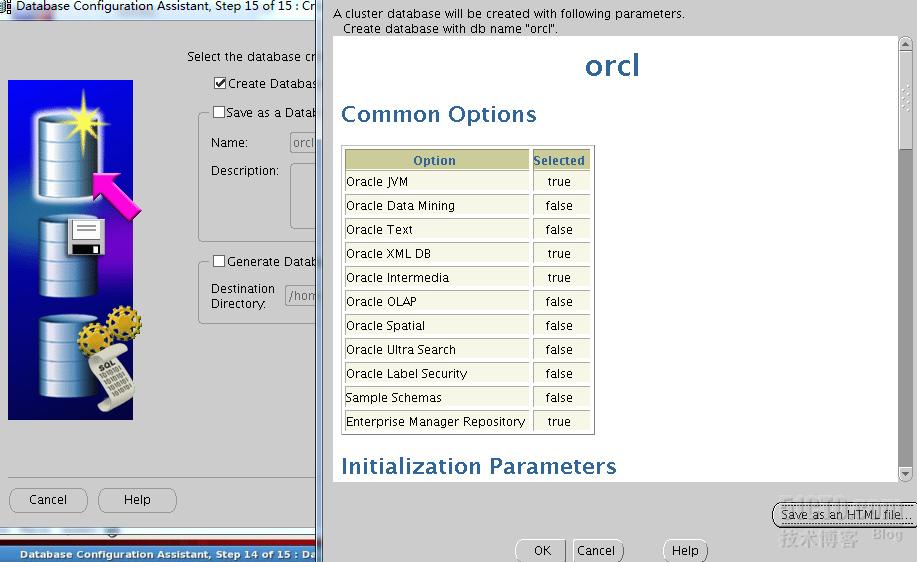Check the Create Database checkbox
Screen dimensions: 917x562
click(x=220, y=83)
